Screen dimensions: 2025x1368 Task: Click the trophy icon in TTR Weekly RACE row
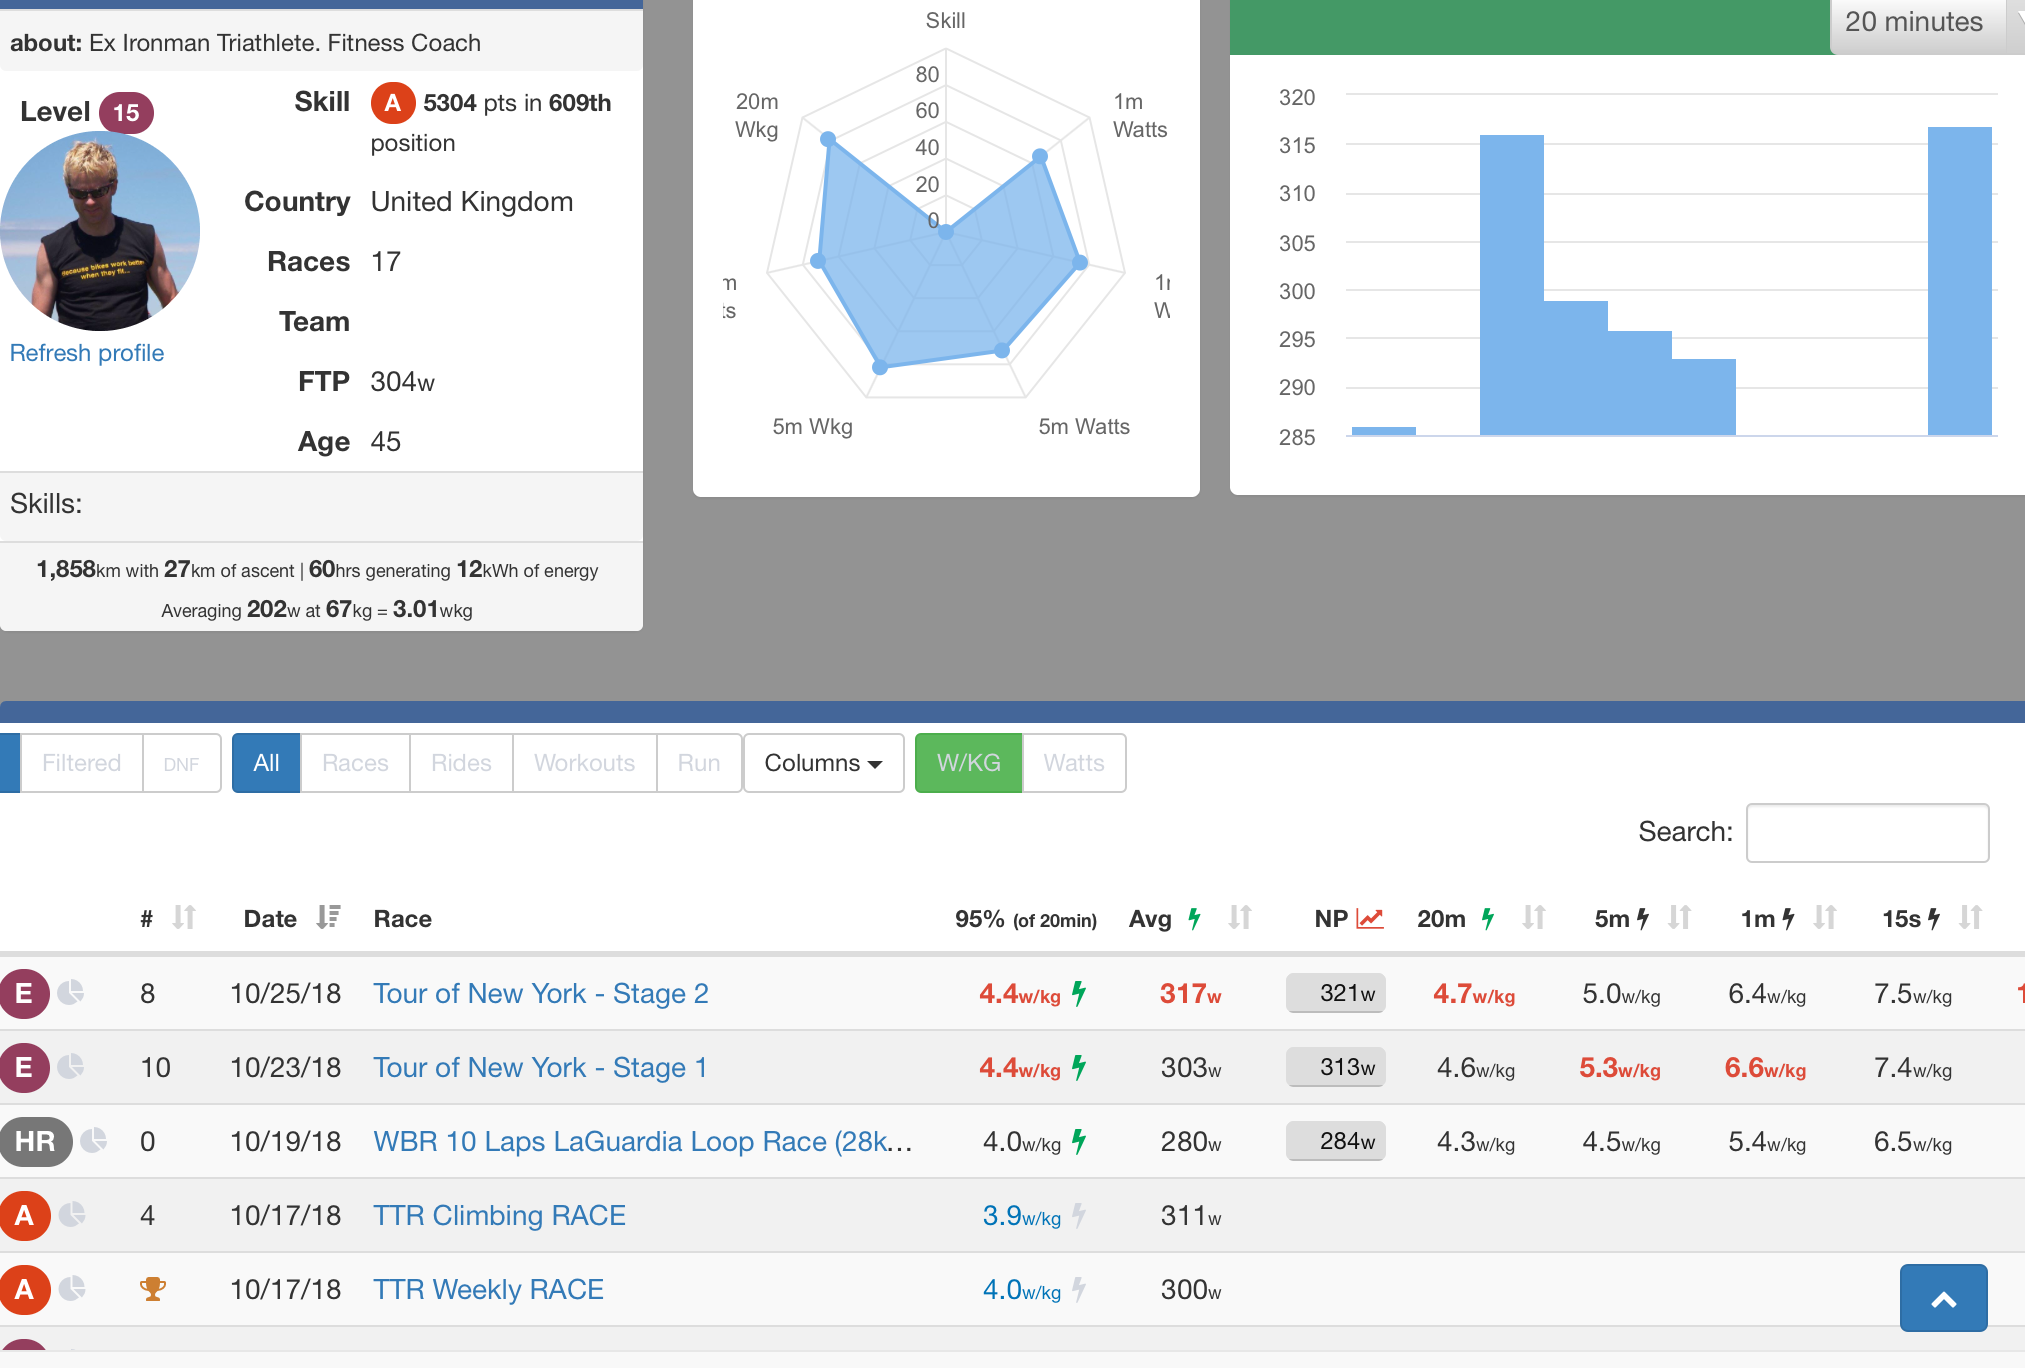tap(152, 1289)
